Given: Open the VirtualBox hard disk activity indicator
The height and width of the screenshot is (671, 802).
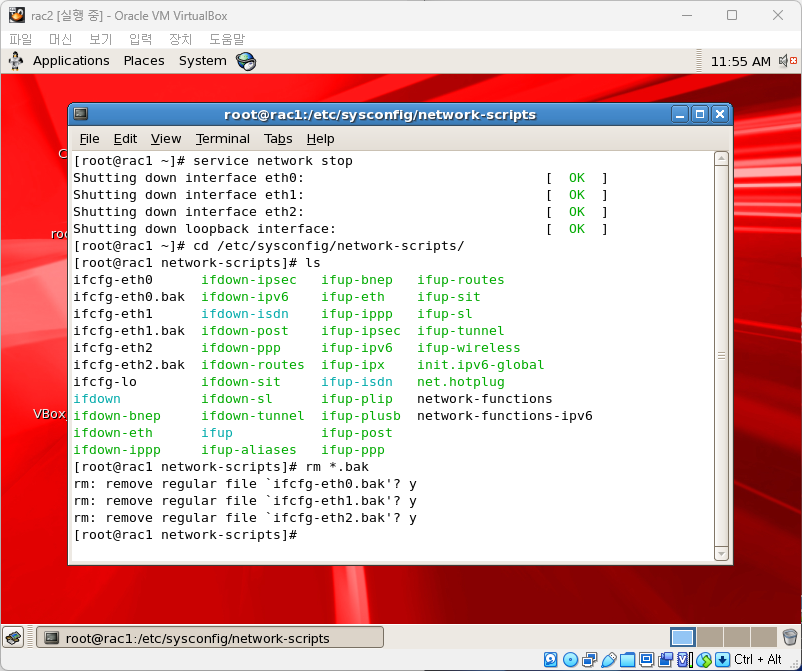Looking at the screenshot, I should [550, 660].
